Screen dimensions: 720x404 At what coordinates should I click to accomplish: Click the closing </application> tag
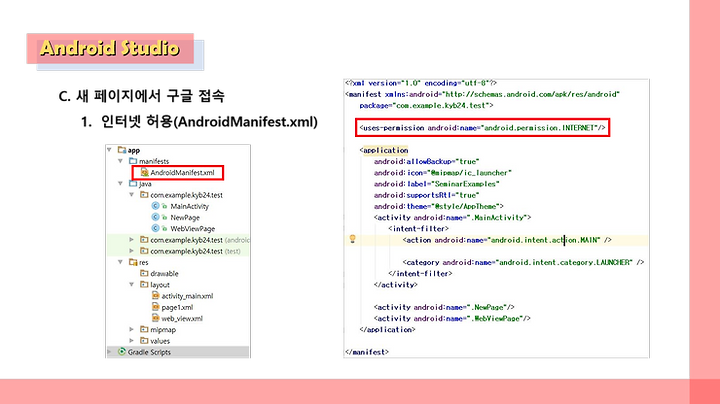coord(387,330)
